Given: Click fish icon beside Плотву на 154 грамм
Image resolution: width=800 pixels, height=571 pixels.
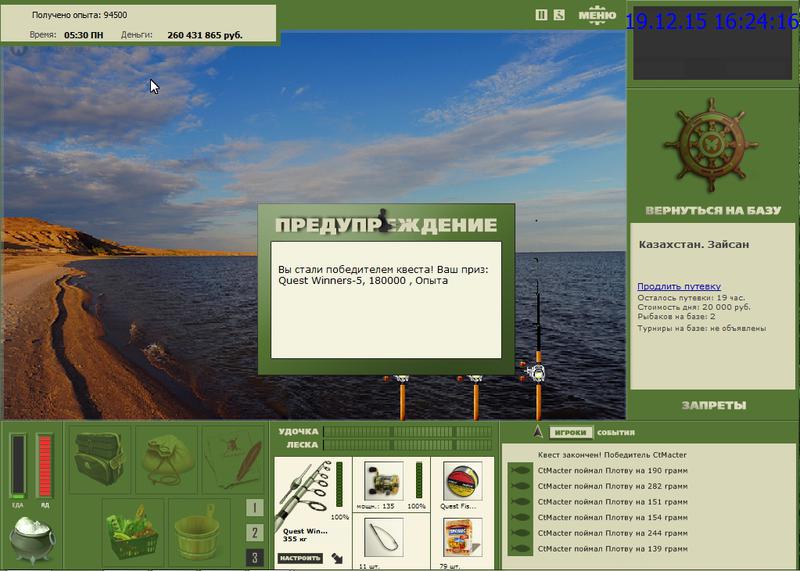Looking at the screenshot, I should coord(520,517).
